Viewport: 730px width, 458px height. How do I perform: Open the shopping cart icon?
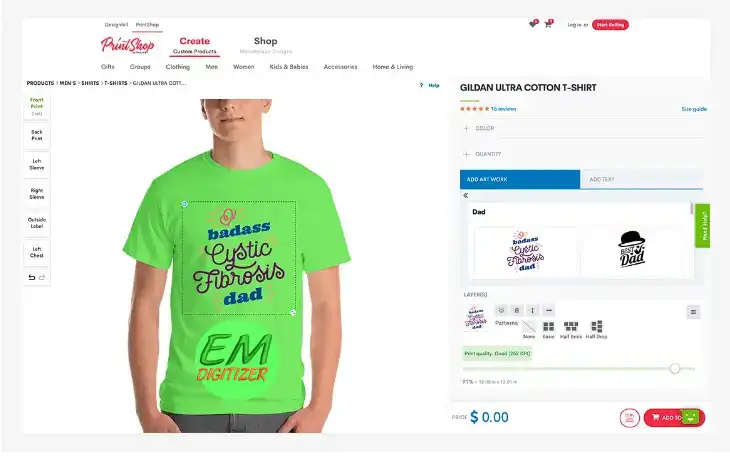click(x=548, y=24)
